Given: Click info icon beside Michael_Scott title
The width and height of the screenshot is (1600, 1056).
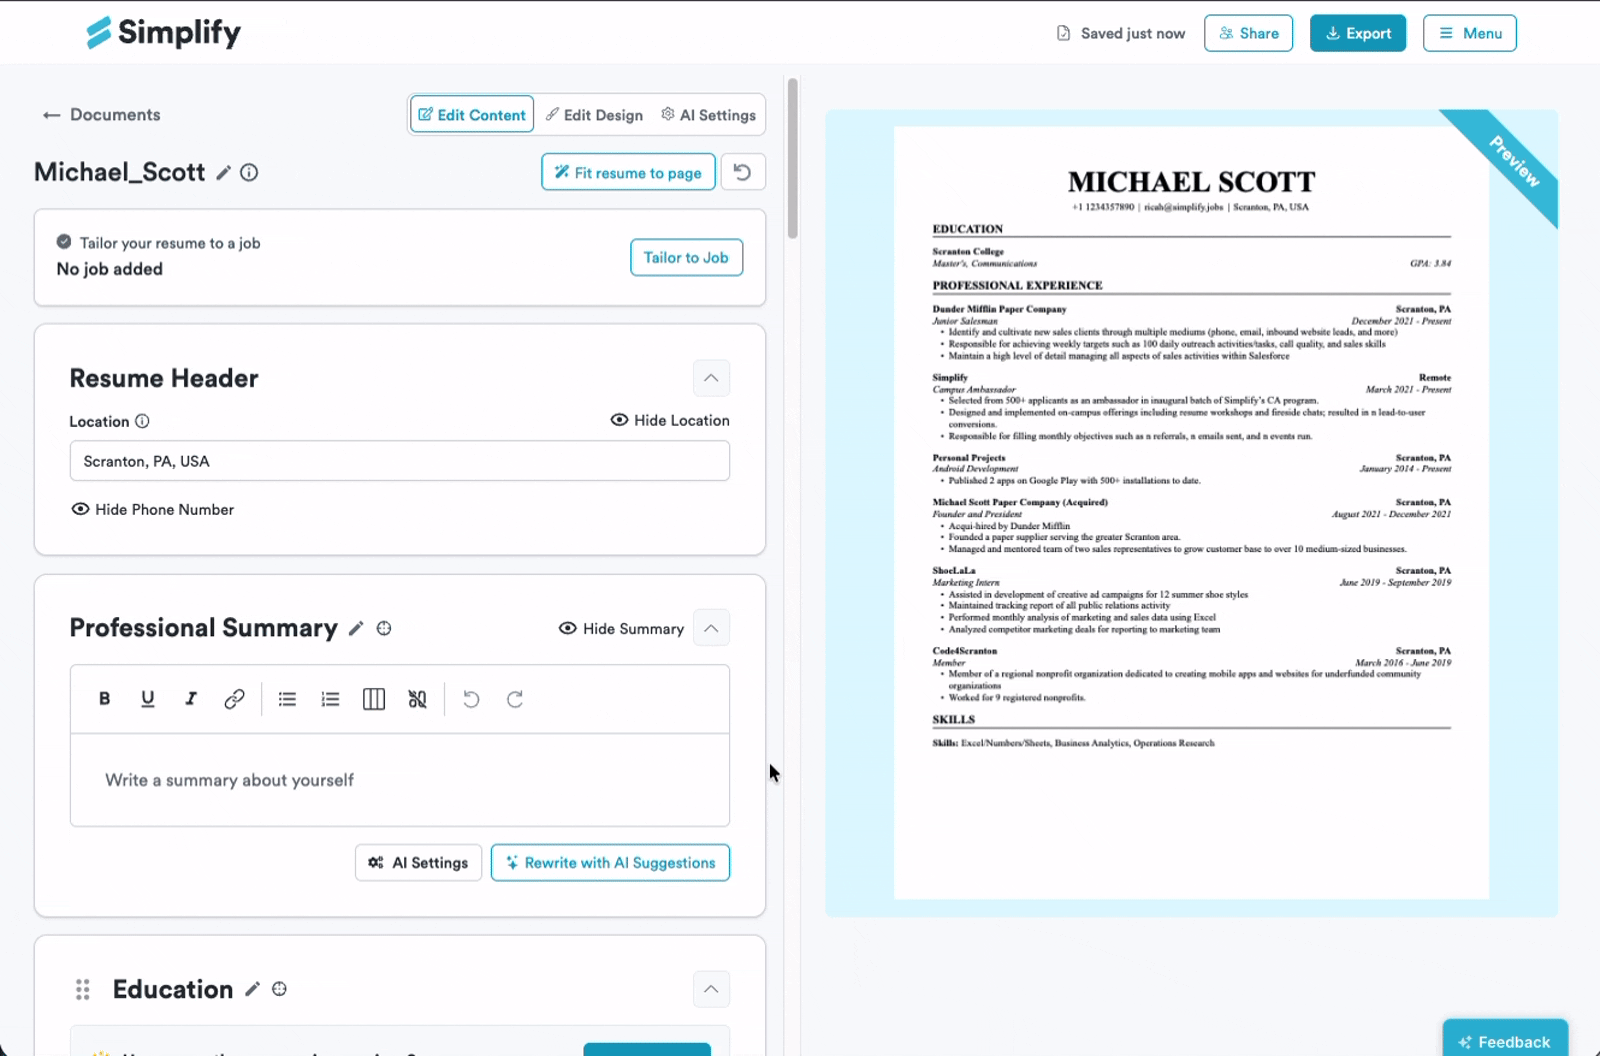Looking at the screenshot, I should tap(249, 173).
